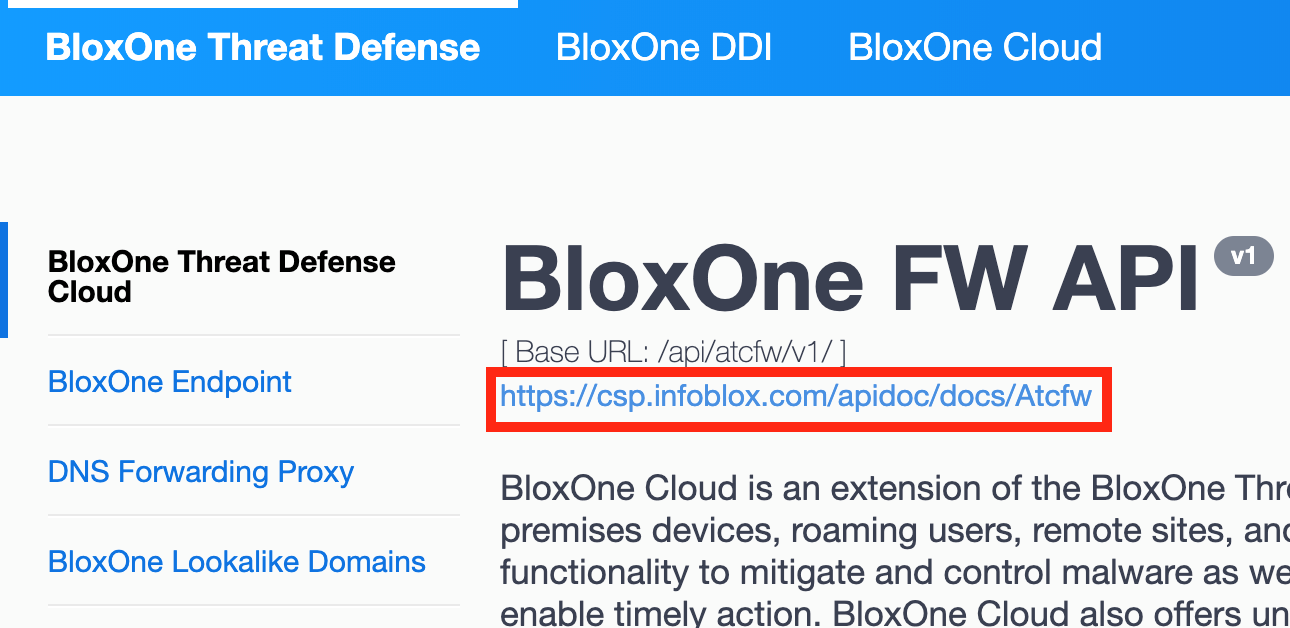
Task: Follow the csp.infoblox.com Atcfw documentation link
Action: [795, 397]
